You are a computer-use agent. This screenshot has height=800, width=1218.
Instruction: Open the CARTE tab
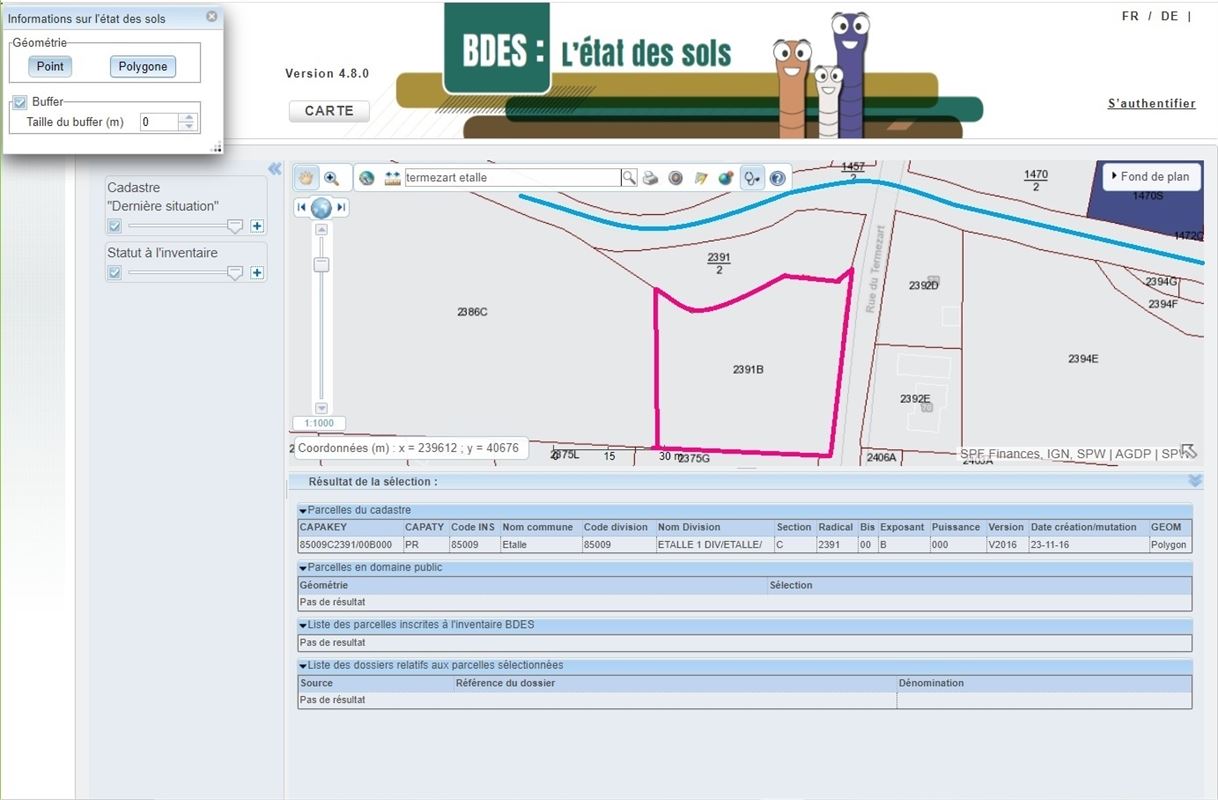[x=329, y=111]
